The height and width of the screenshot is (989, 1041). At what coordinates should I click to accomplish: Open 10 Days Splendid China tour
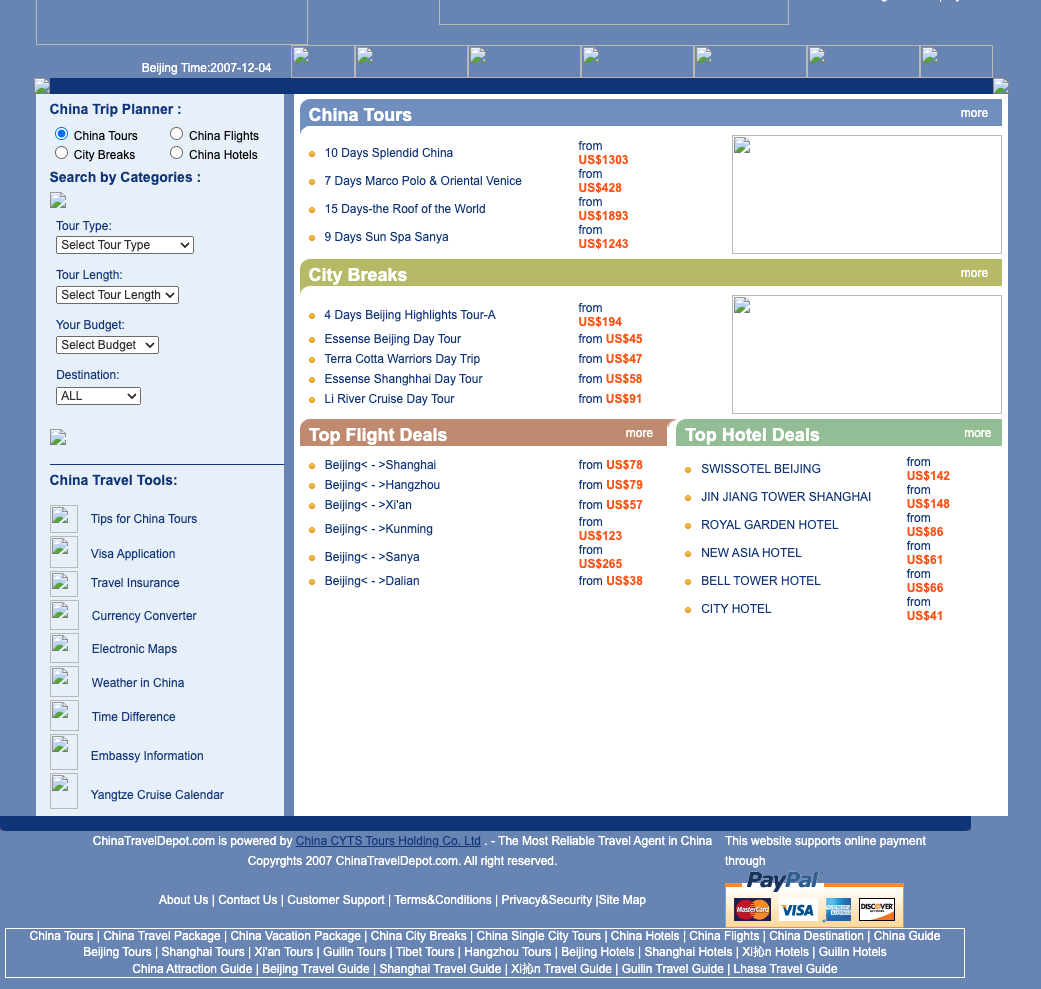(388, 153)
